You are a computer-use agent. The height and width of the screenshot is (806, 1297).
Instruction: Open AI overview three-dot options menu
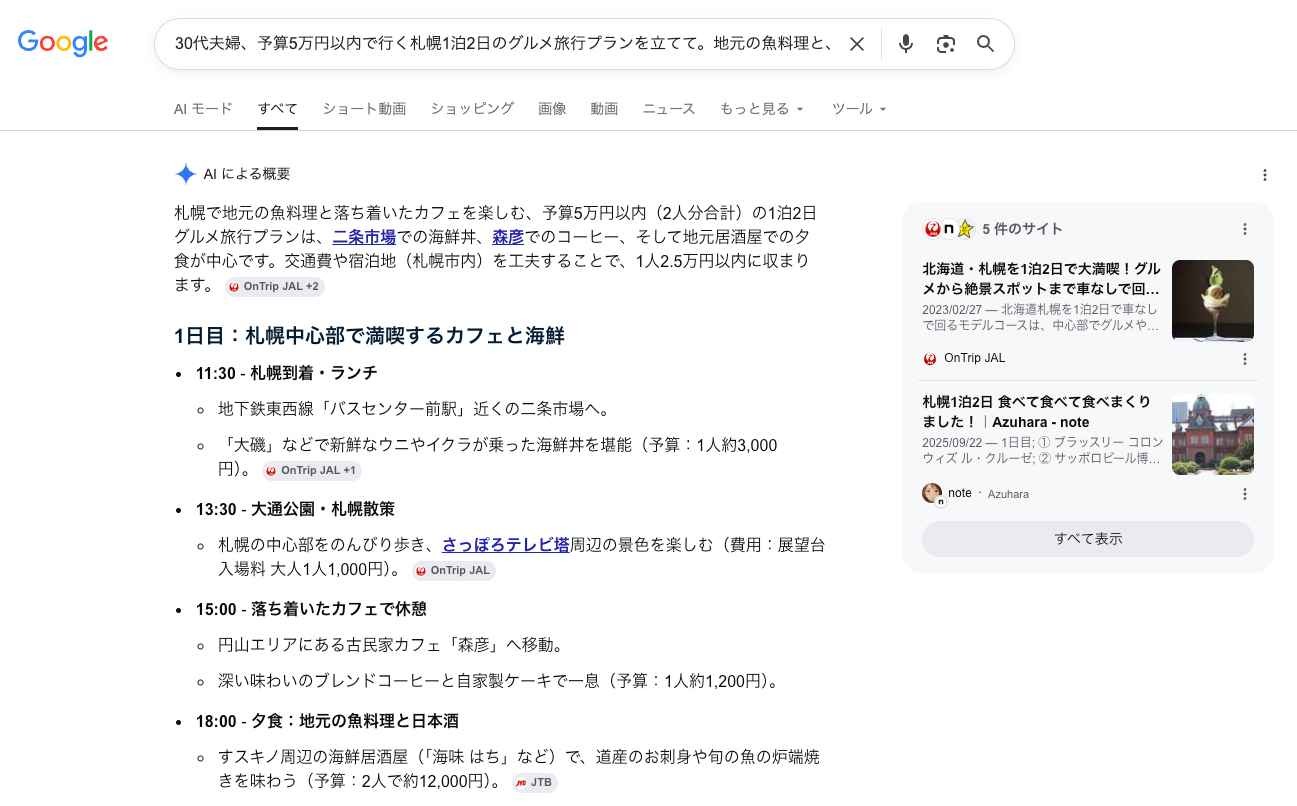[1264, 175]
